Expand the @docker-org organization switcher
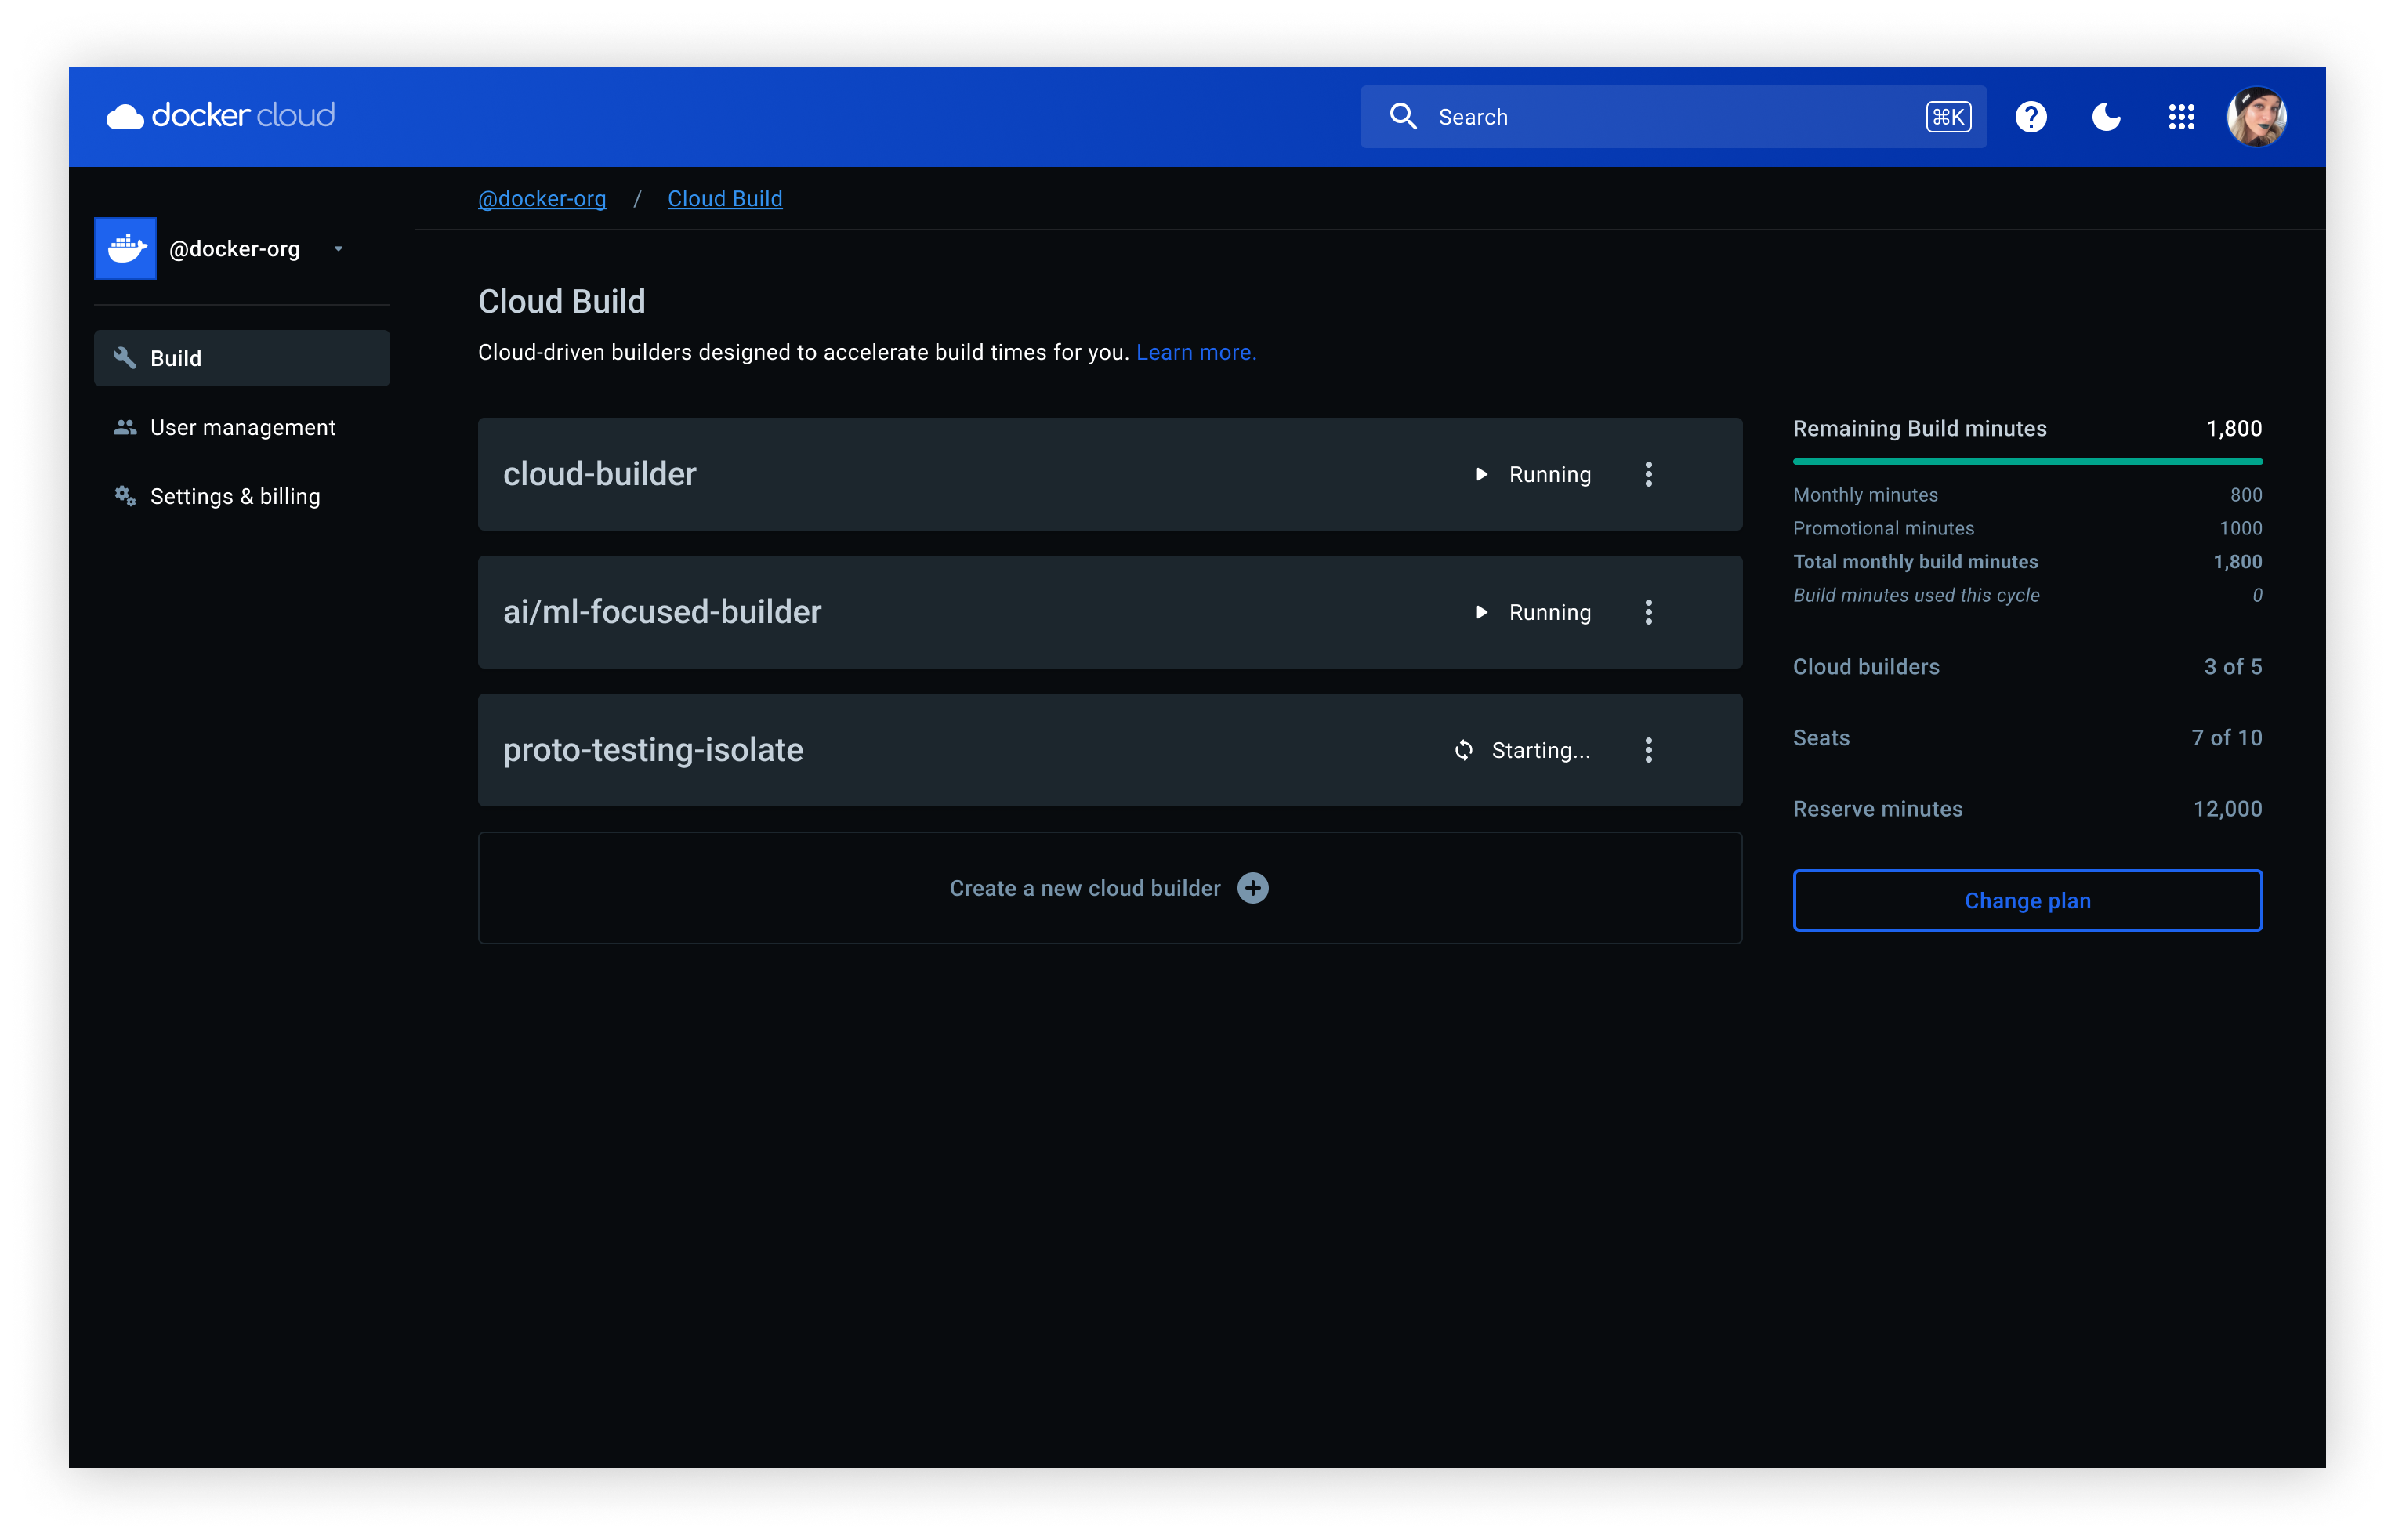The width and height of the screenshot is (2395, 1540). tap(338, 248)
